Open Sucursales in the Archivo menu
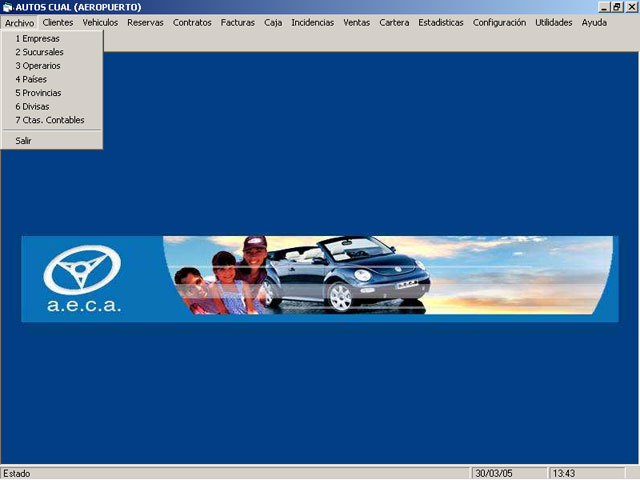Screen dimensions: 640x480 40,52
